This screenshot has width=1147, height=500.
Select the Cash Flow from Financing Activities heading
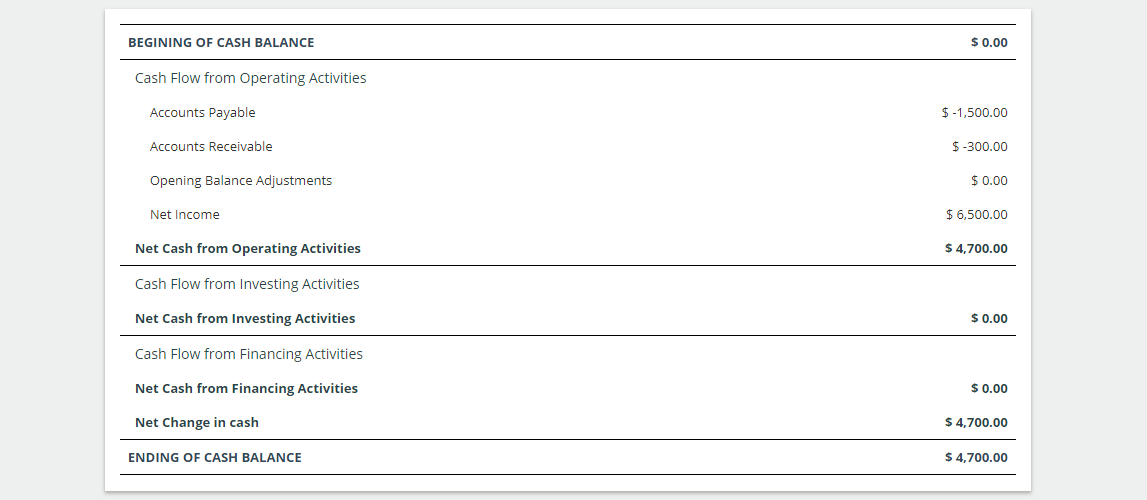[249, 354]
